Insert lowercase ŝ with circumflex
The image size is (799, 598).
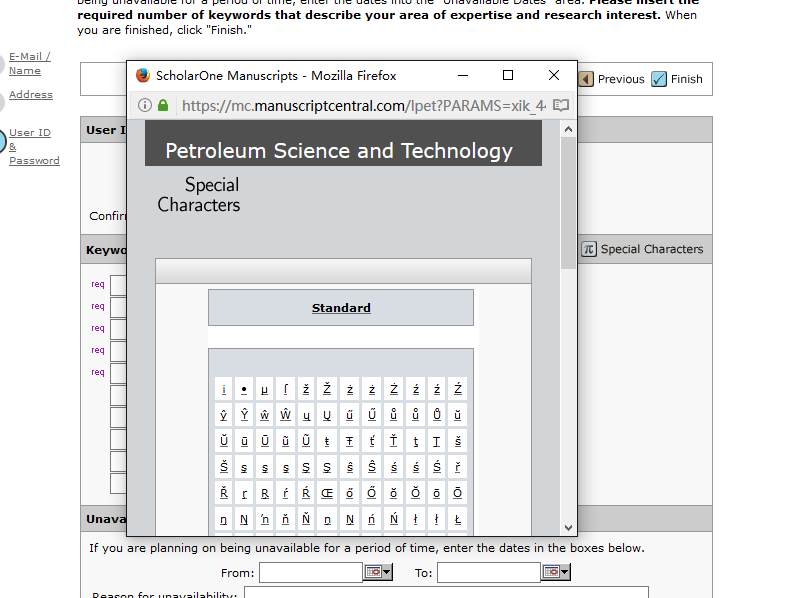click(x=350, y=467)
